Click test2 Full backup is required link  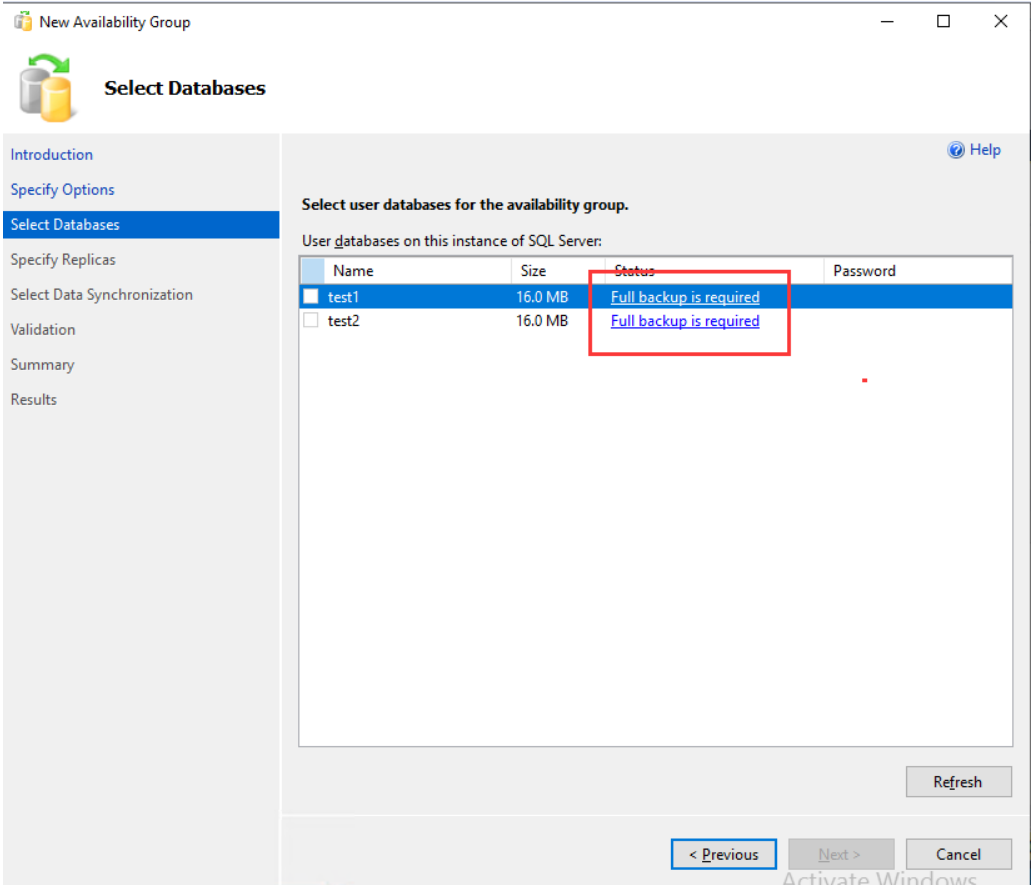(x=685, y=321)
